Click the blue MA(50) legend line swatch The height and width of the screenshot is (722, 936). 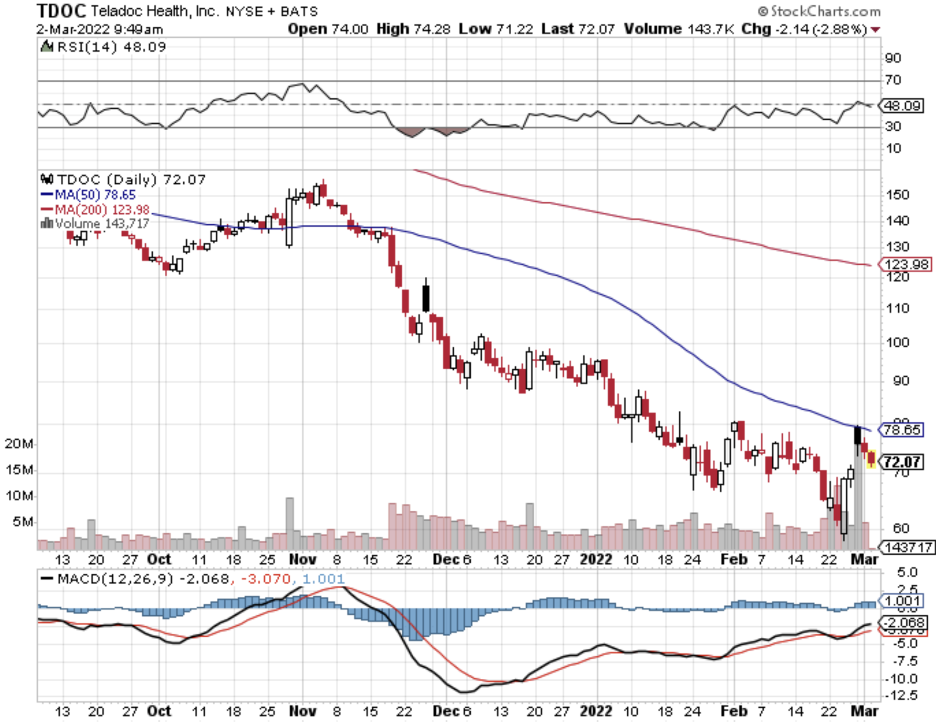point(45,194)
